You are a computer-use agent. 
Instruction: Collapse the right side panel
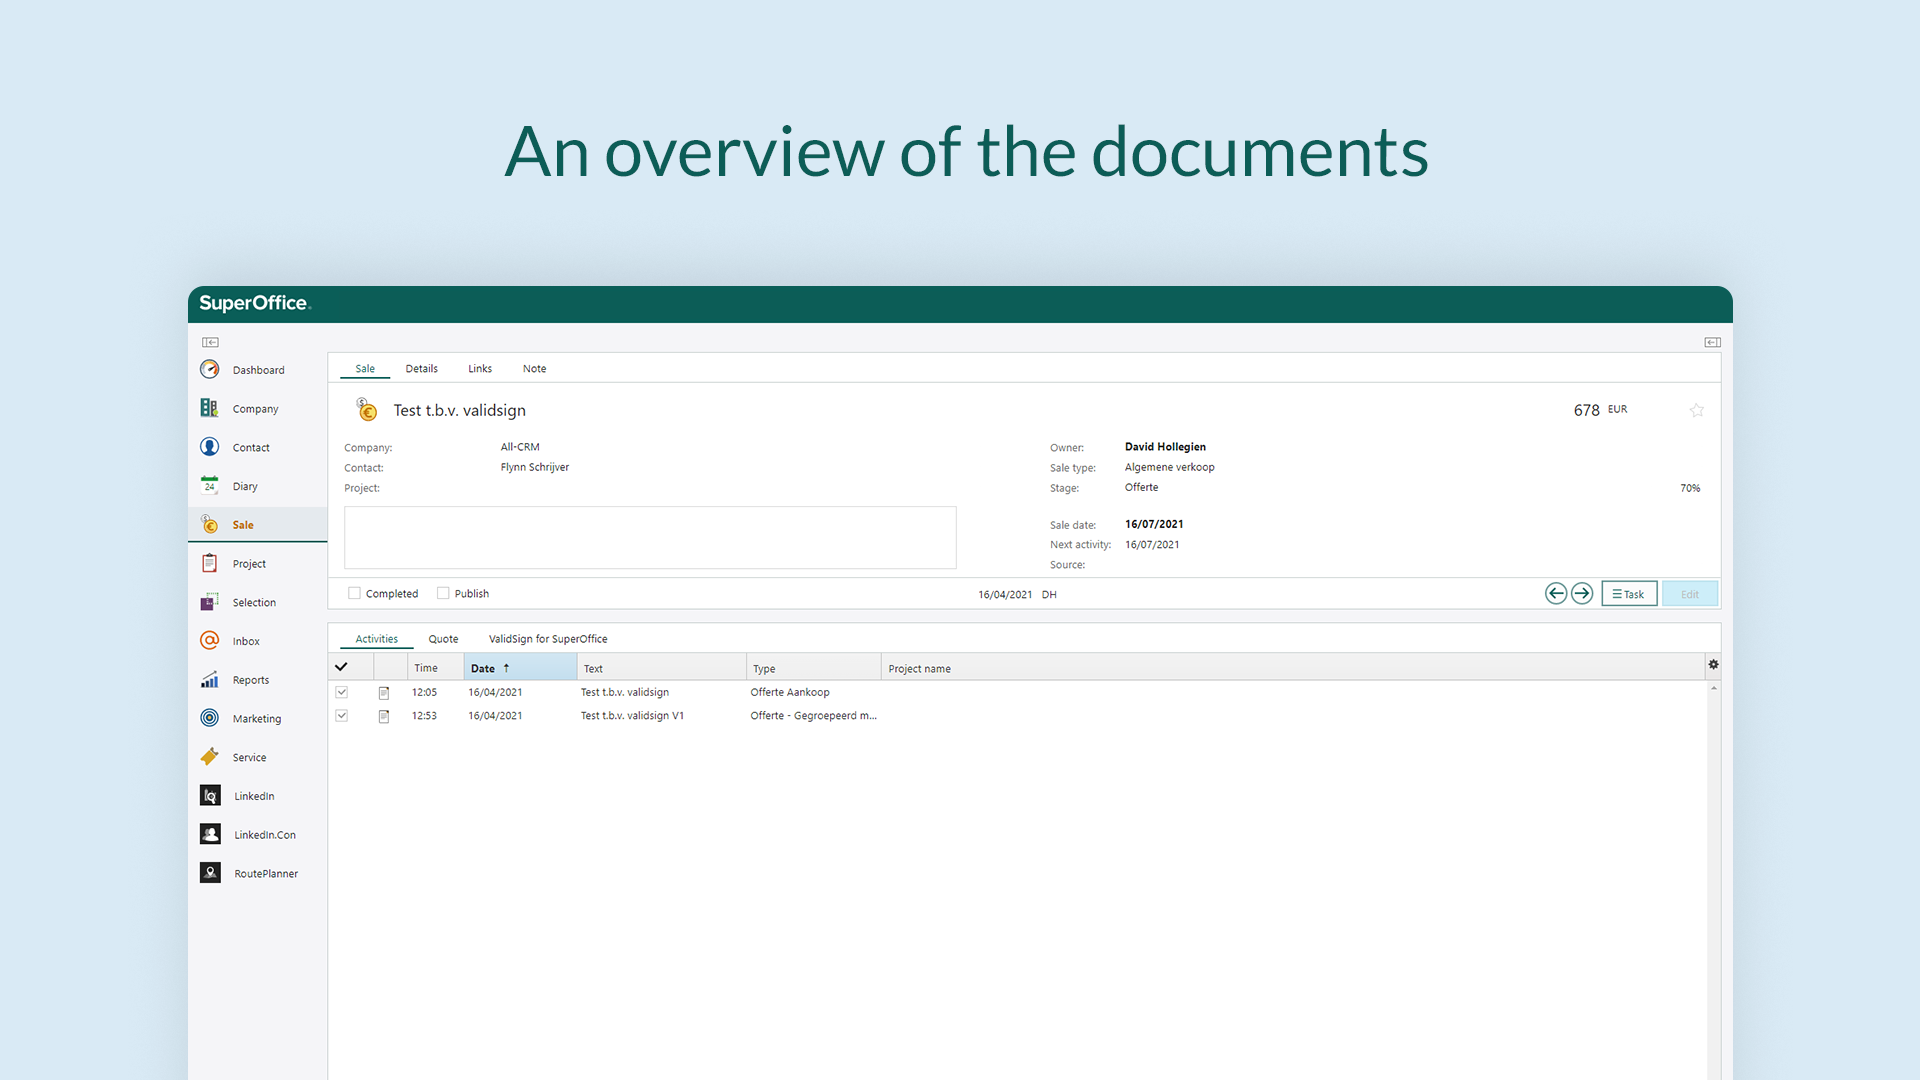(1712, 342)
